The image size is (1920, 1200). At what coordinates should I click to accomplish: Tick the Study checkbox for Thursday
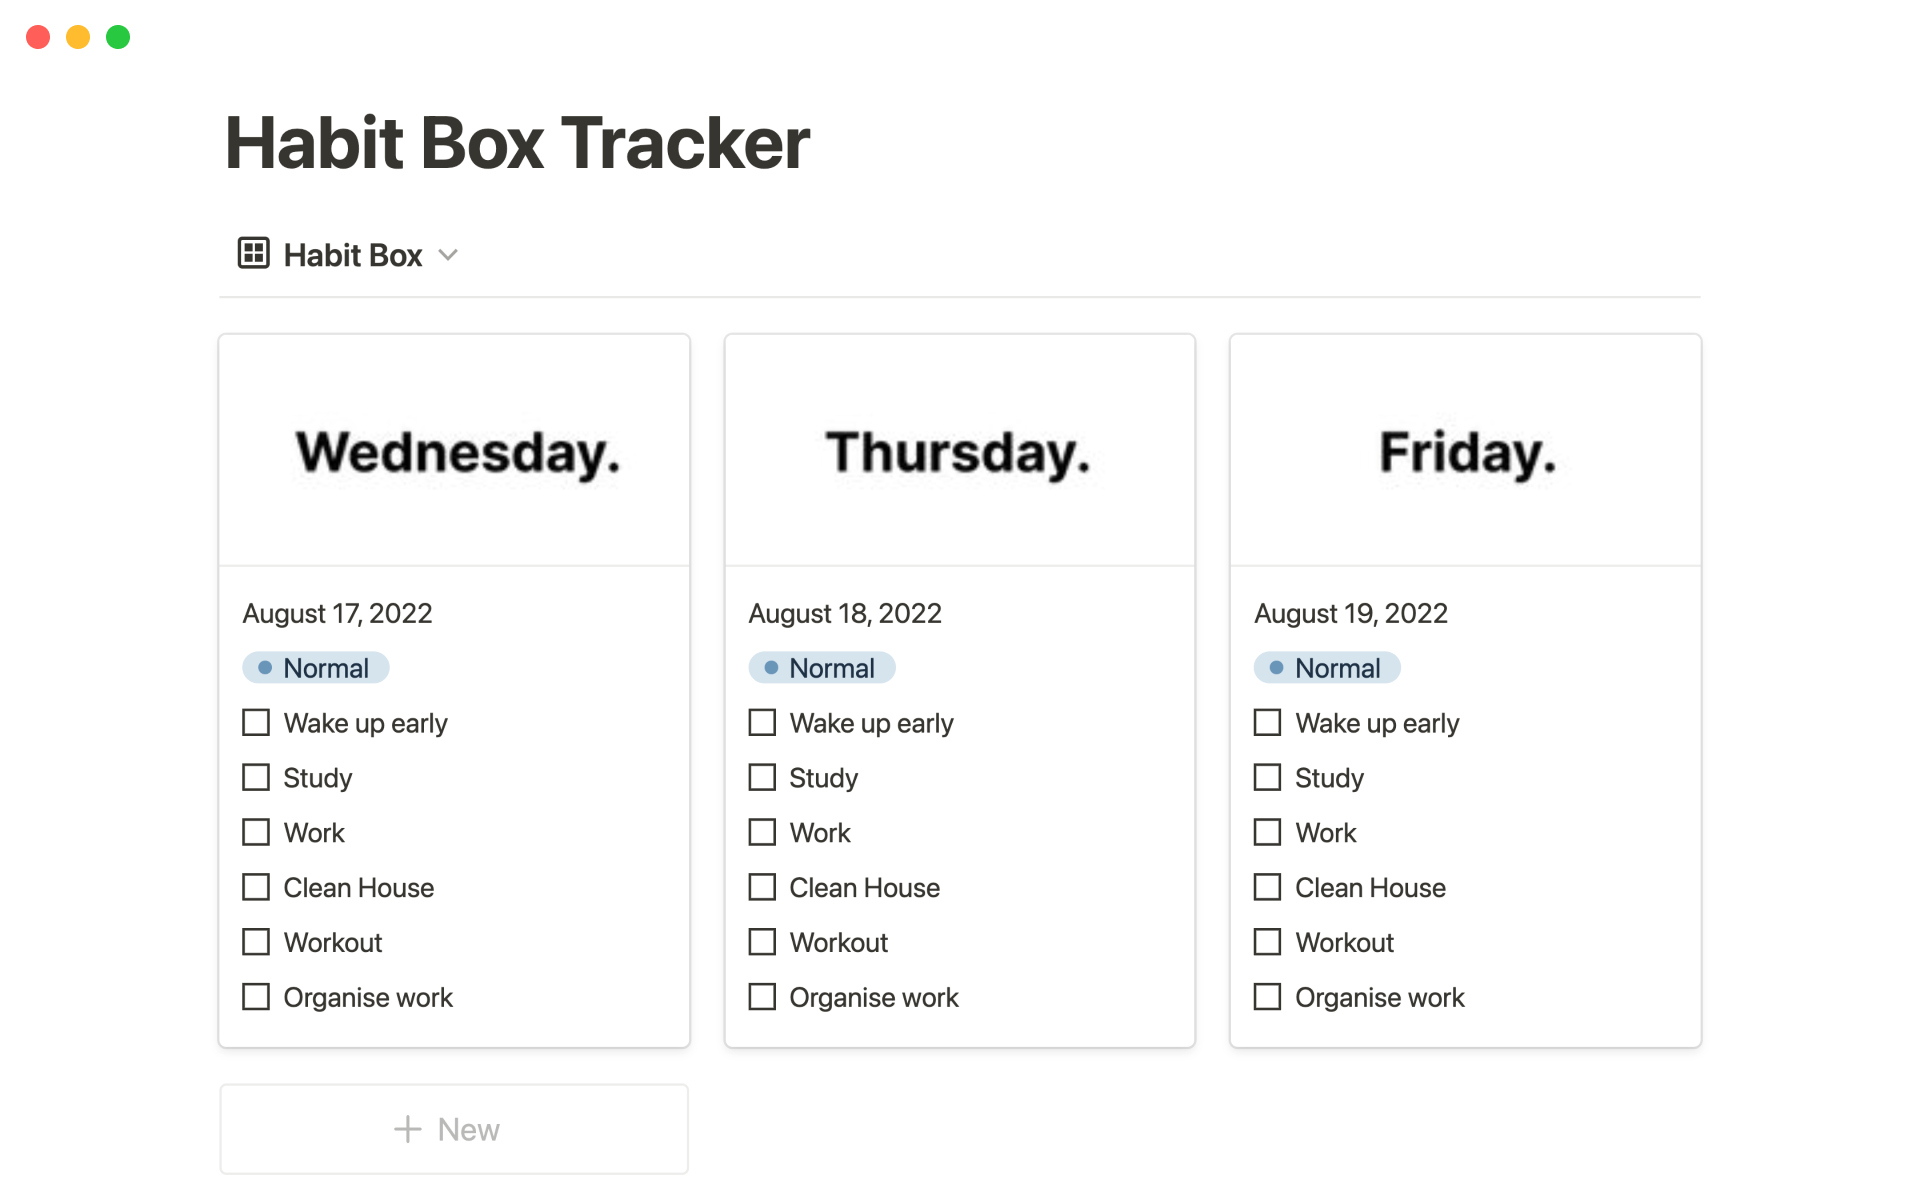(762, 777)
